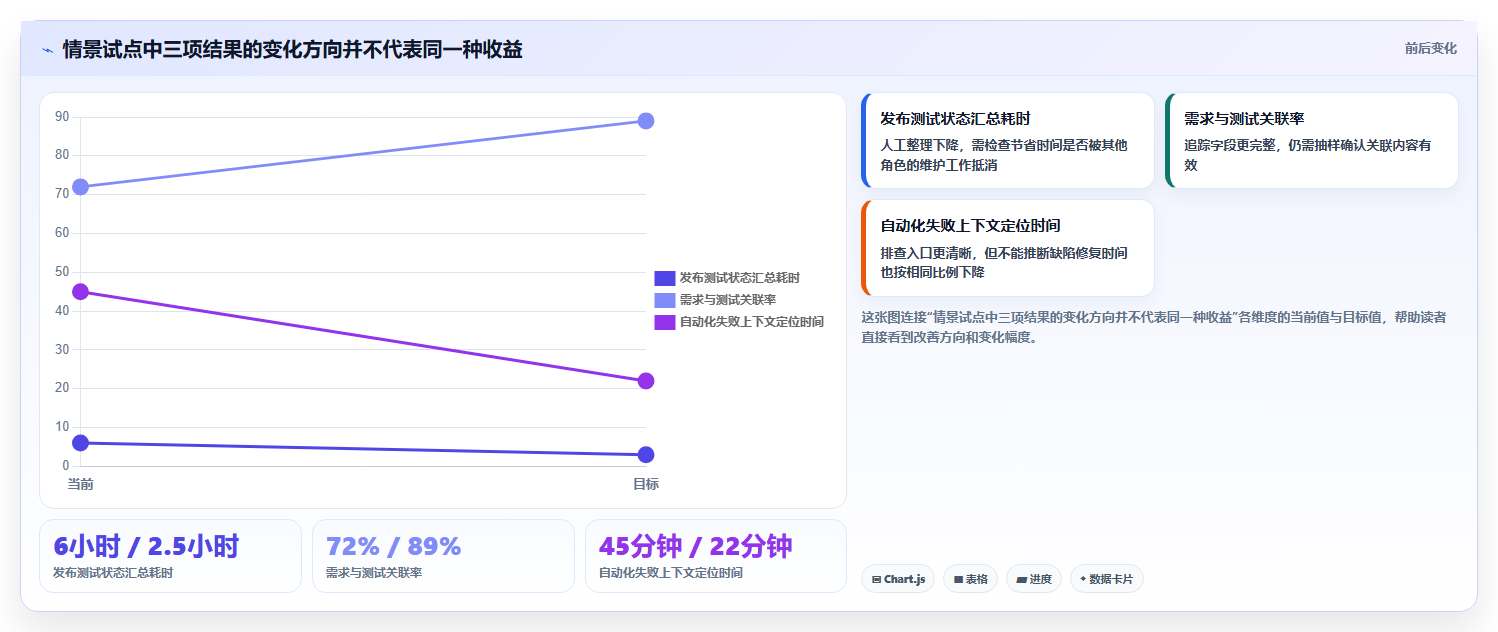
Task: Toggle 发布测试状态汇总耗时 legend swatch
Action: click(x=664, y=278)
